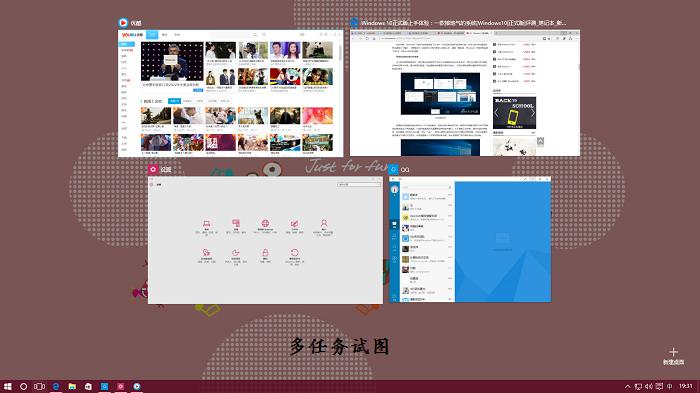700x393 pixels.
Task: Click the search box in the Settings window
Action: 359,184
